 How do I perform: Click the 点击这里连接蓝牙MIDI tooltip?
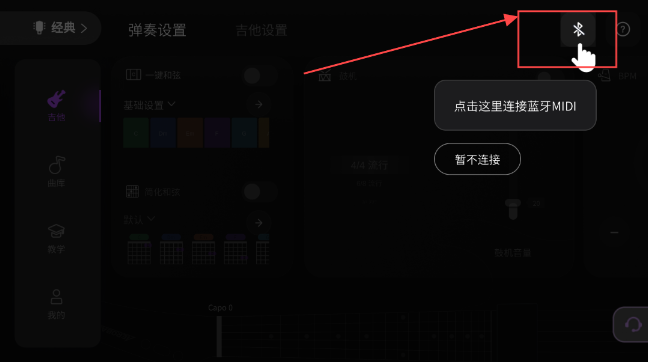(x=515, y=106)
